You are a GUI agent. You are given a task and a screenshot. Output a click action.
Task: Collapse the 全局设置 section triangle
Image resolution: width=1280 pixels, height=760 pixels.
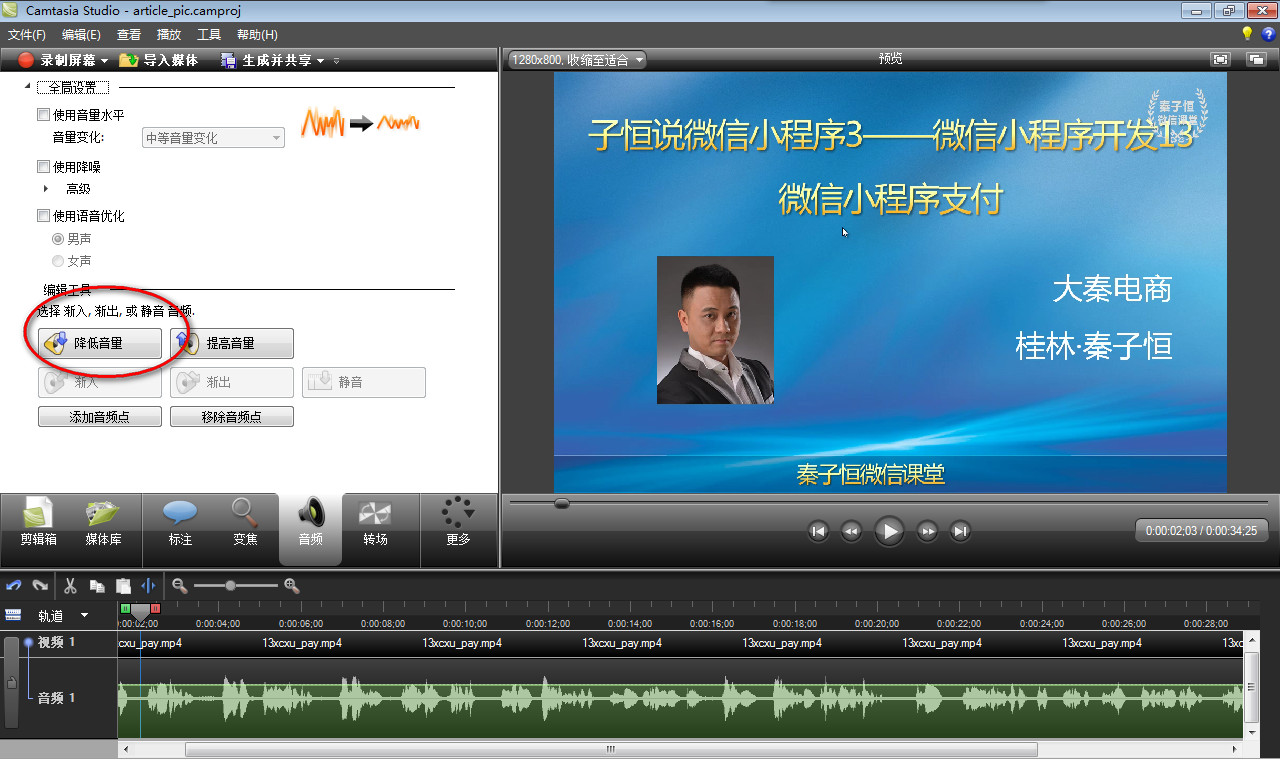pyautogui.click(x=27, y=88)
